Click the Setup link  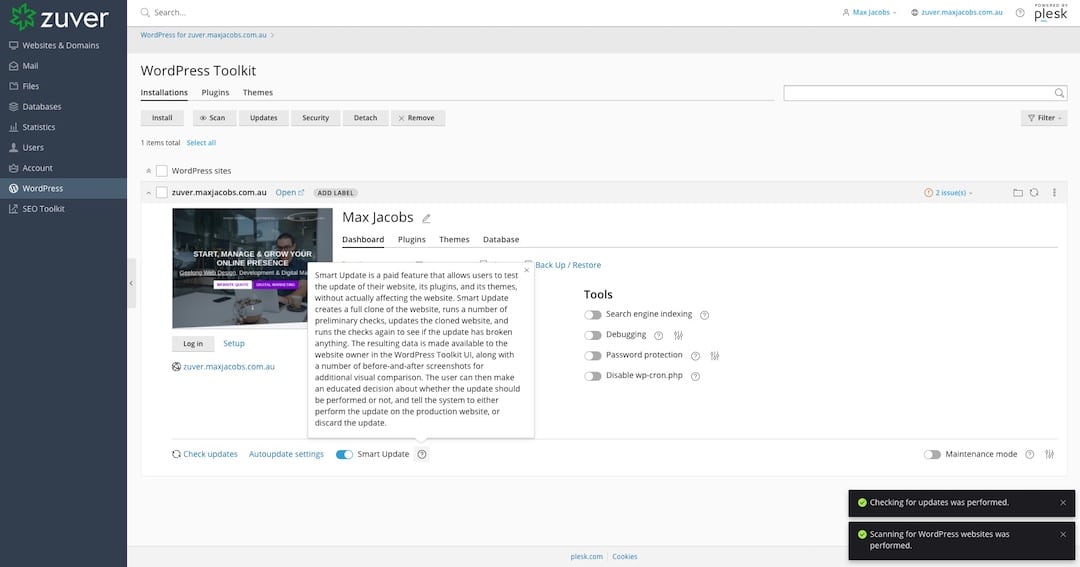233,343
